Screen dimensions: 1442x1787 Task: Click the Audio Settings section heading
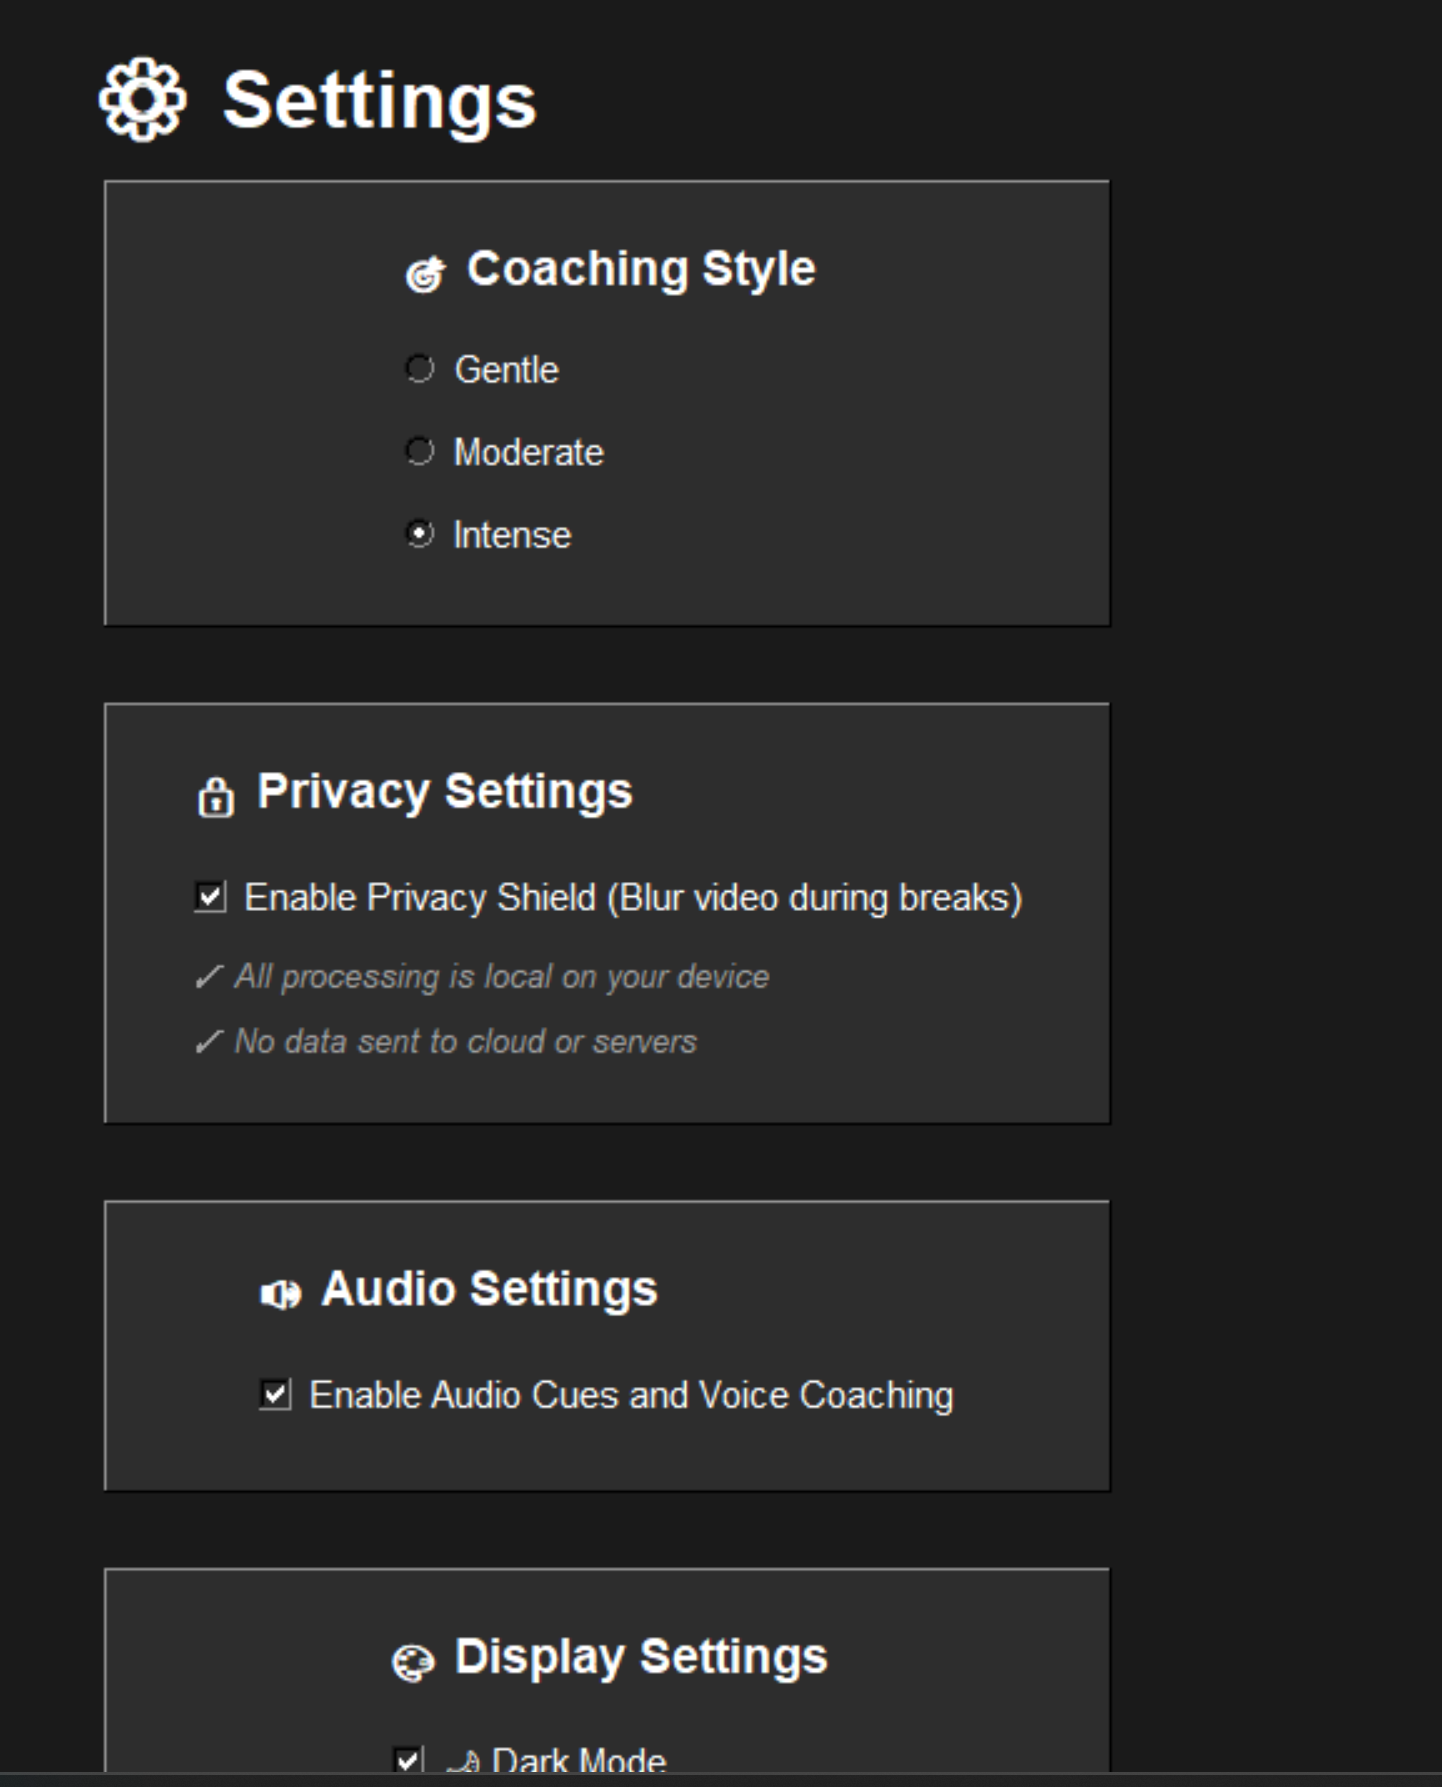click(489, 1289)
